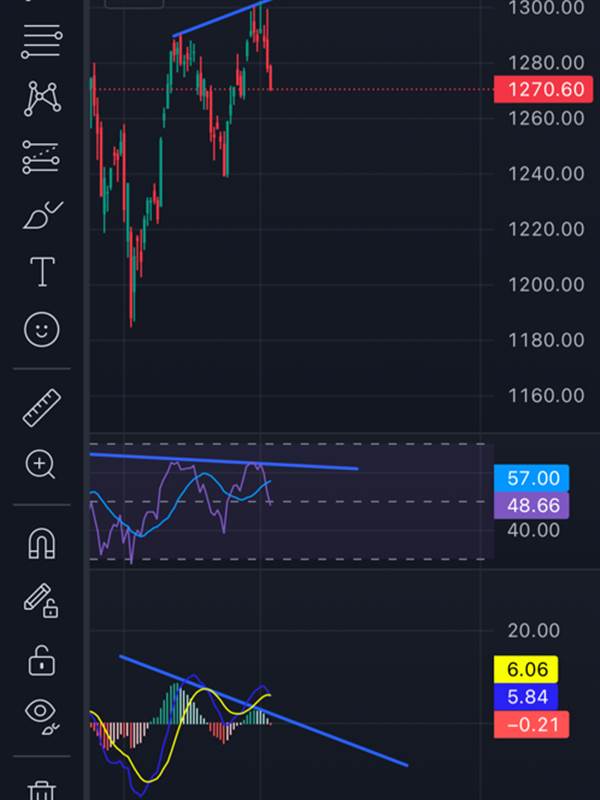600x800 pixels.
Task: Open the forecasting and measurement tools
Action: tap(41, 157)
